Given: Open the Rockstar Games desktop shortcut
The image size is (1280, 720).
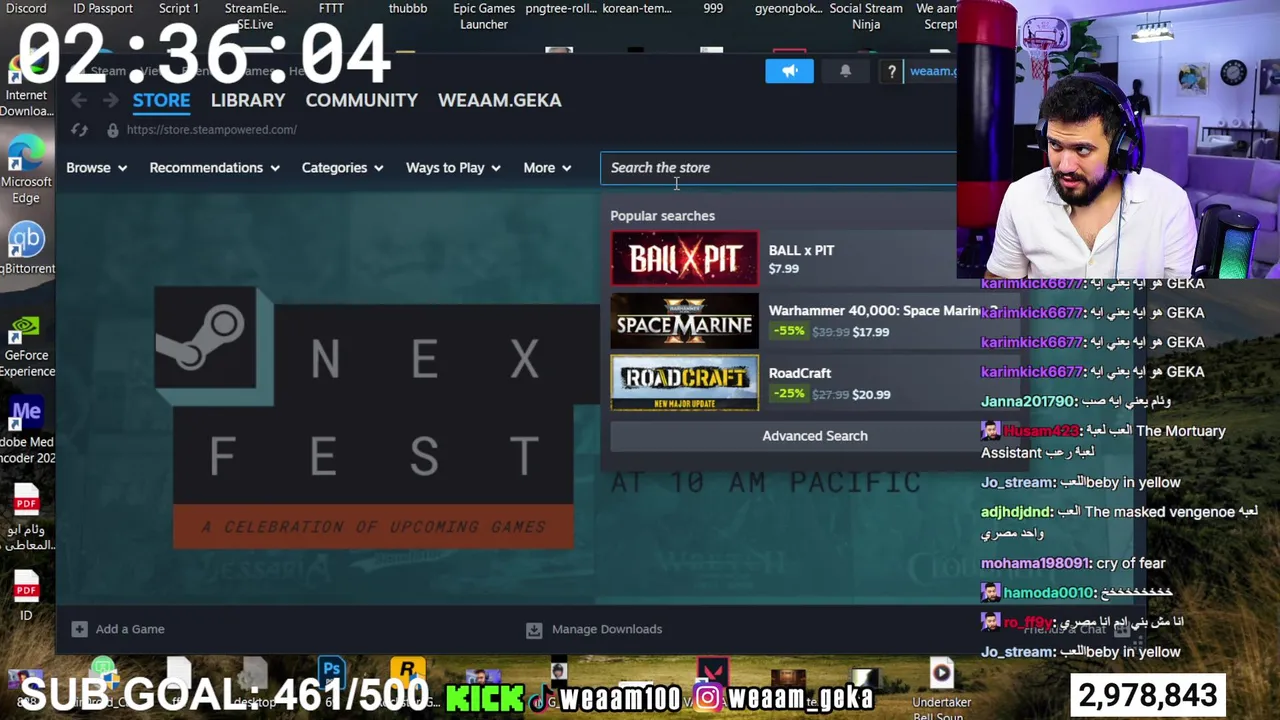Looking at the screenshot, I should [406, 672].
